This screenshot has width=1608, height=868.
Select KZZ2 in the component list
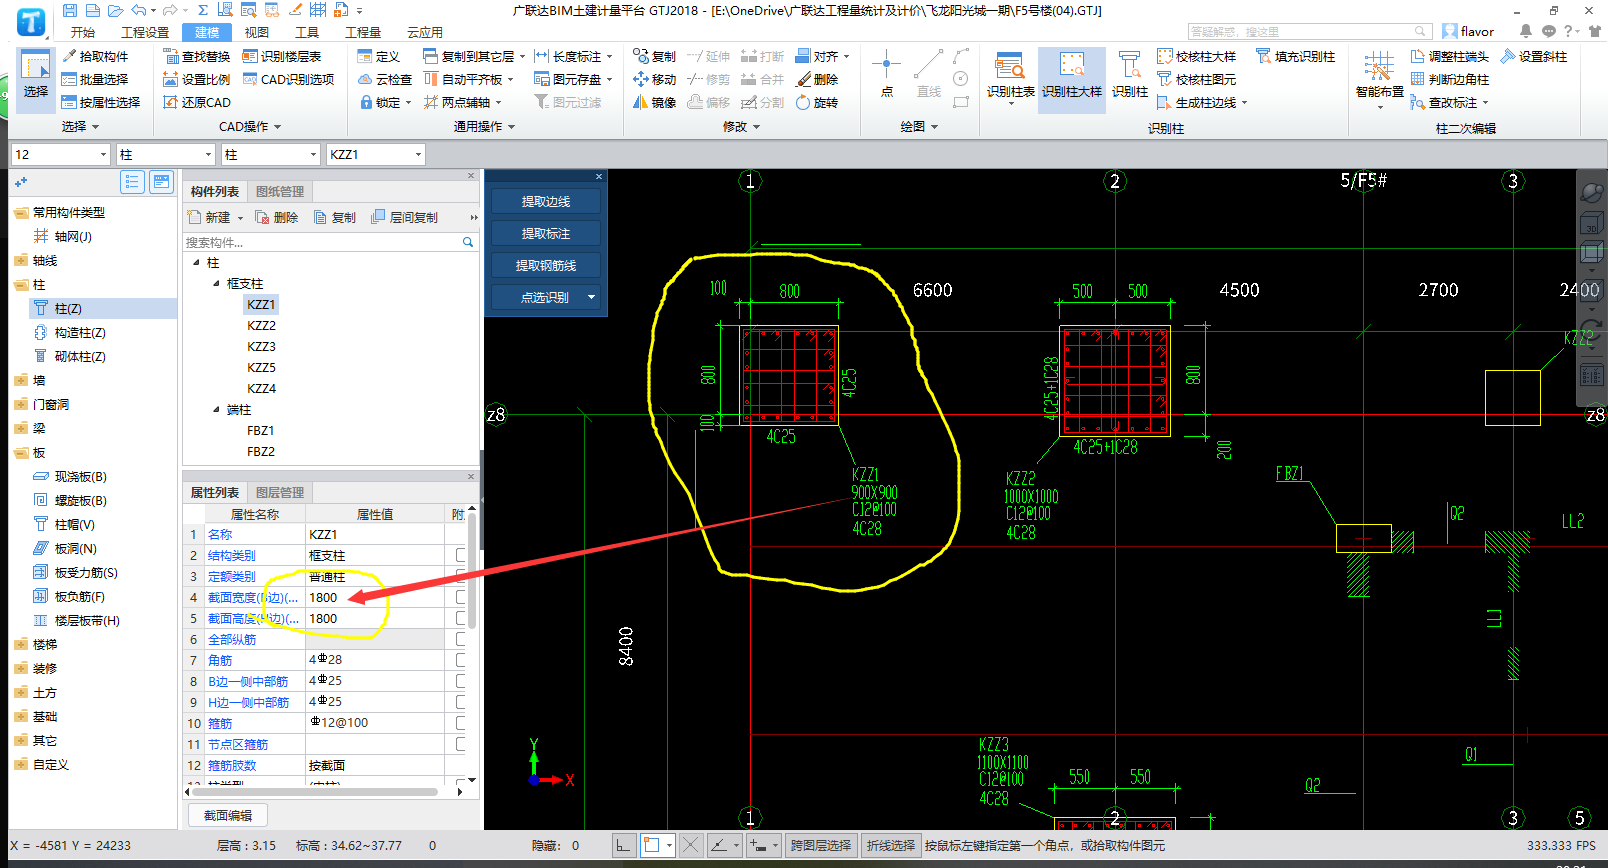[261, 325]
